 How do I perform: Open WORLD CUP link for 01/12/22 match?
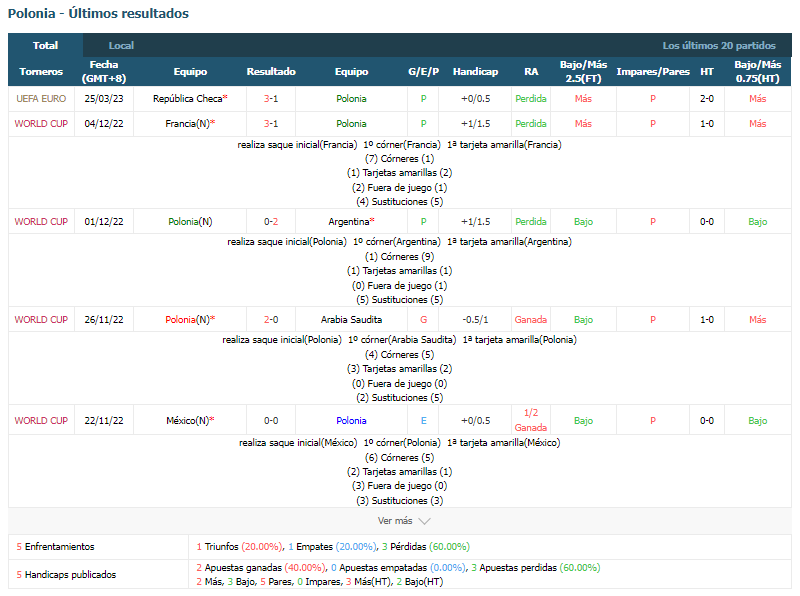click(x=41, y=221)
